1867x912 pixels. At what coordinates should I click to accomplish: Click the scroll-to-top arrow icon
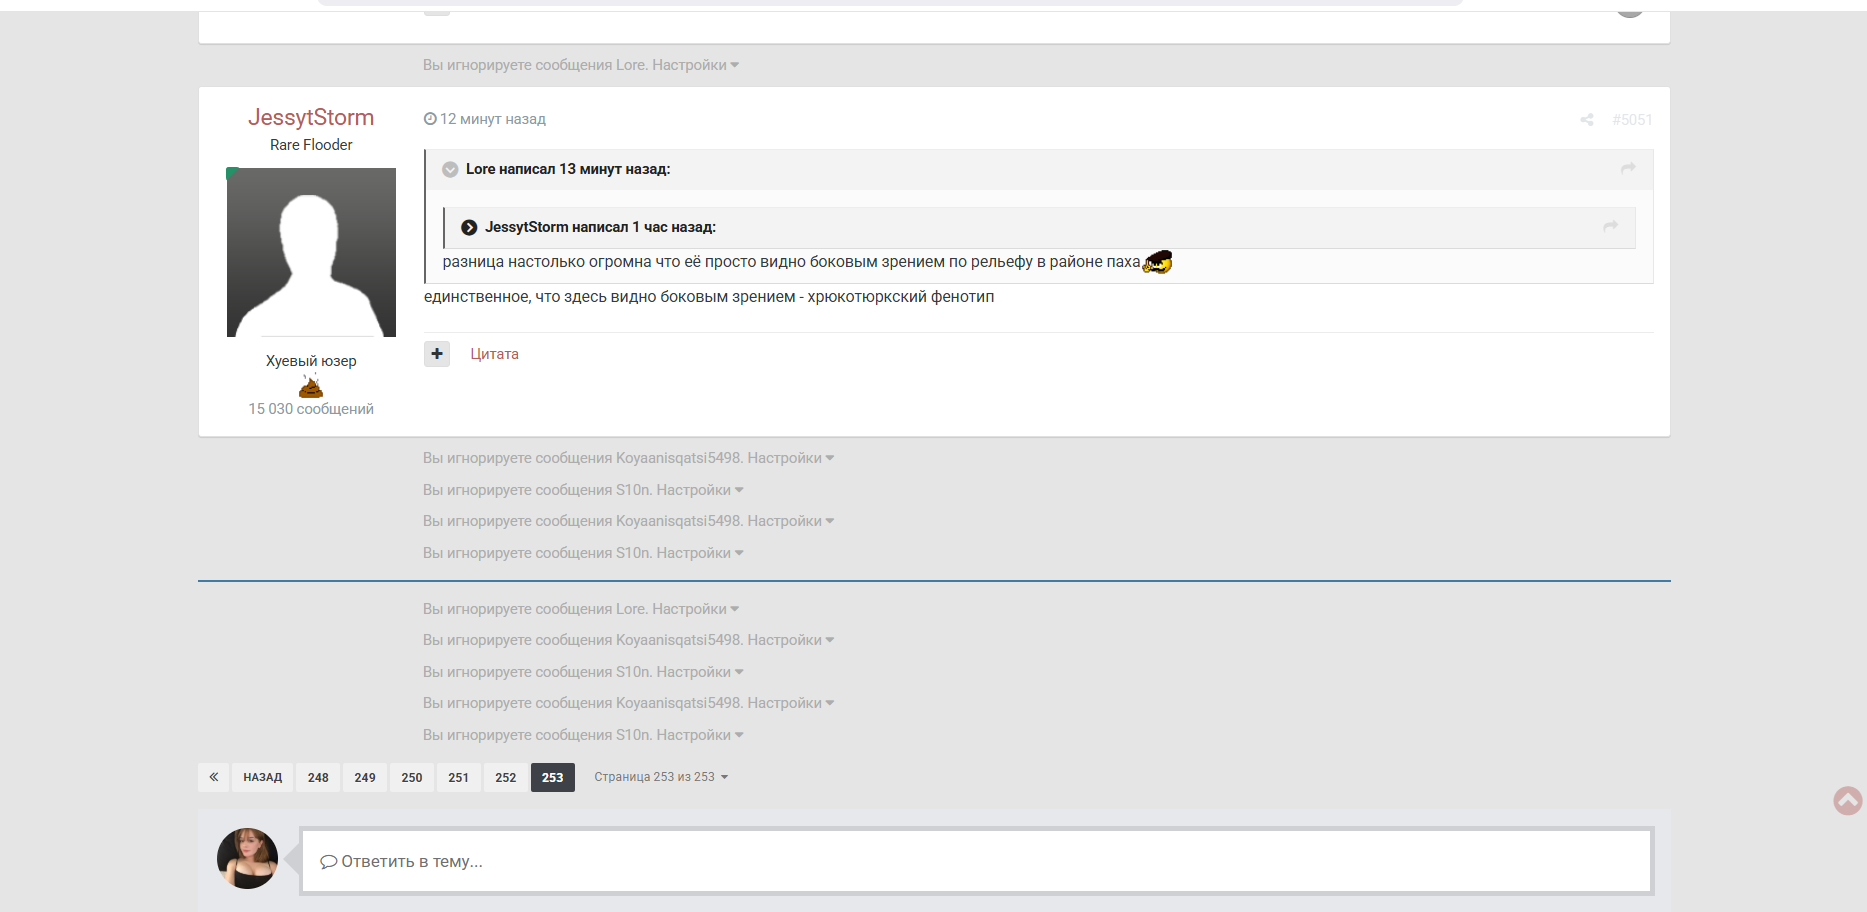(x=1848, y=800)
